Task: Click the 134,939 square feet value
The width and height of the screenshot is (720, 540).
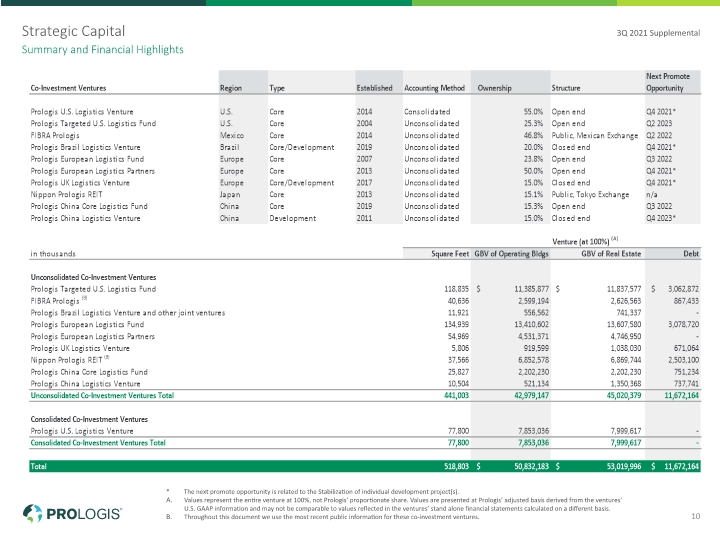Action: click(x=456, y=325)
